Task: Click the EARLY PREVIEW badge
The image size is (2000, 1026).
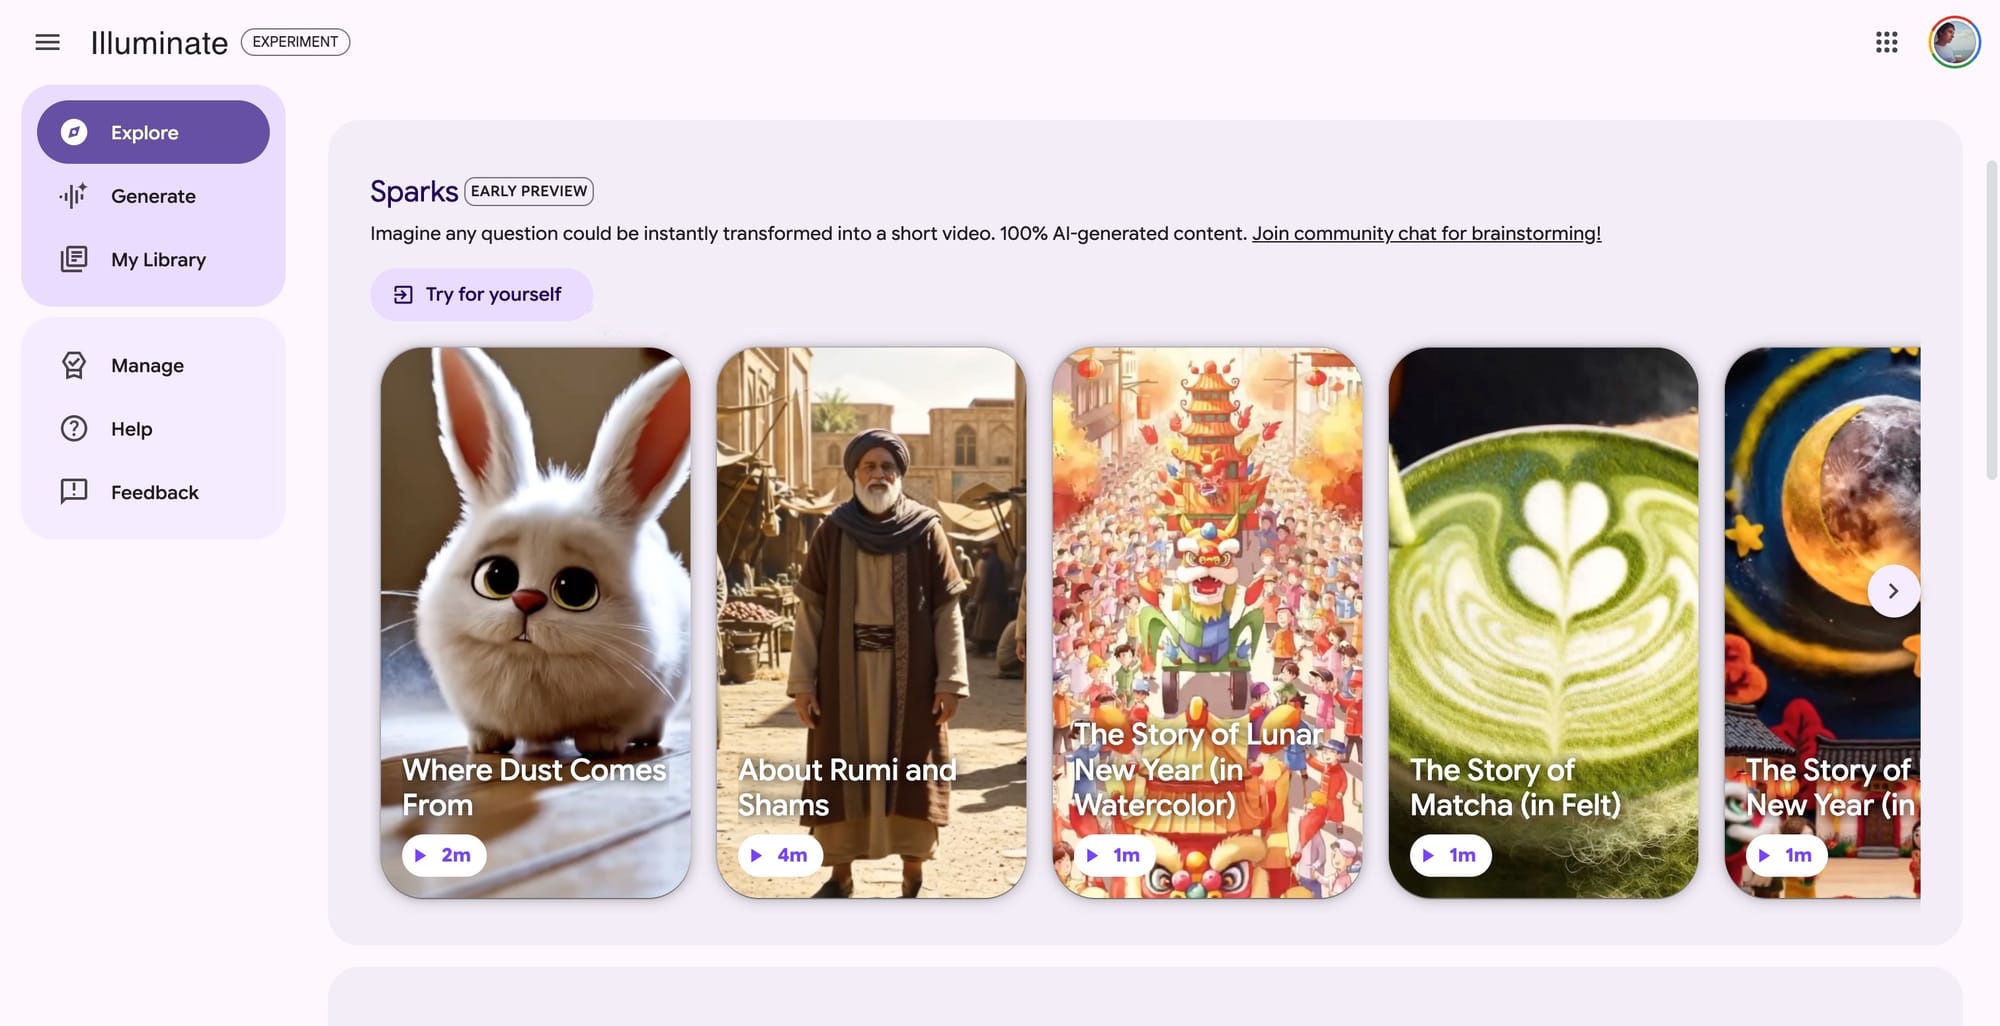Action: [529, 191]
